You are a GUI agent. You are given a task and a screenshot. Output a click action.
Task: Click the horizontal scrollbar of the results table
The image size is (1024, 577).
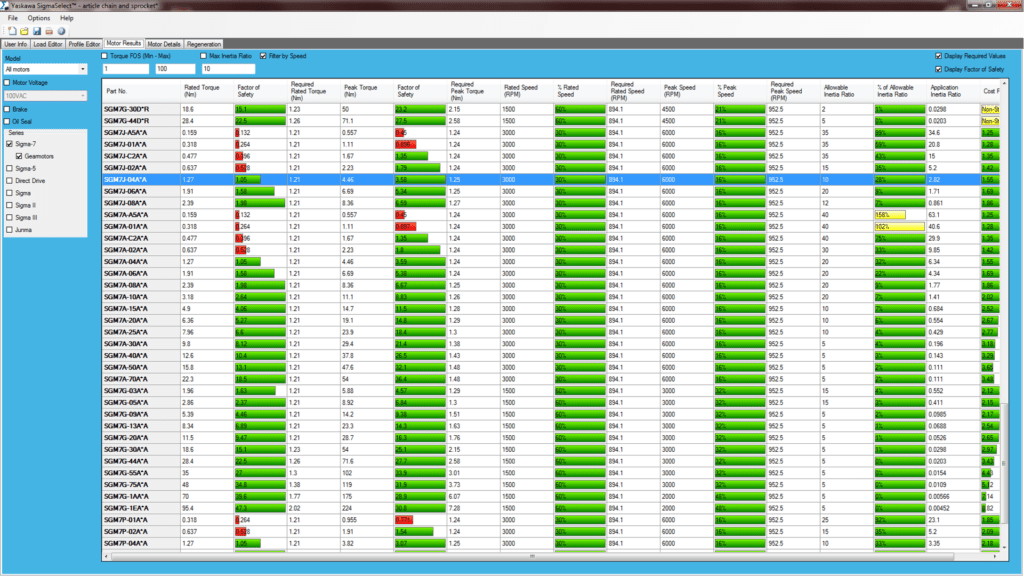pos(532,557)
